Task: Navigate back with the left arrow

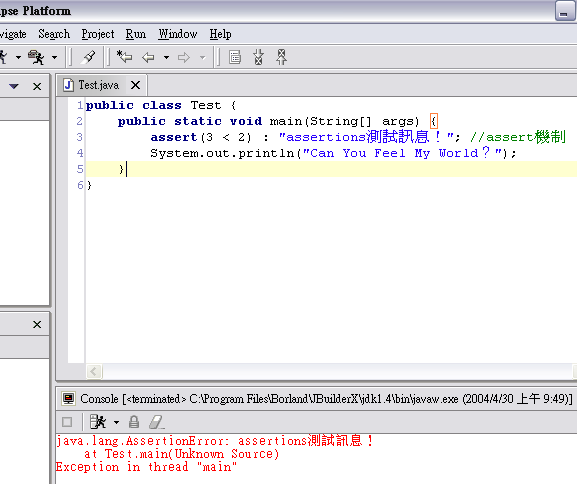Action: tap(148, 57)
